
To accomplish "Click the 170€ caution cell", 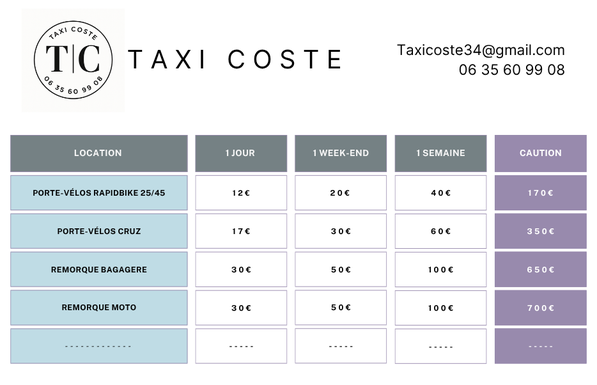I will pos(541,193).
